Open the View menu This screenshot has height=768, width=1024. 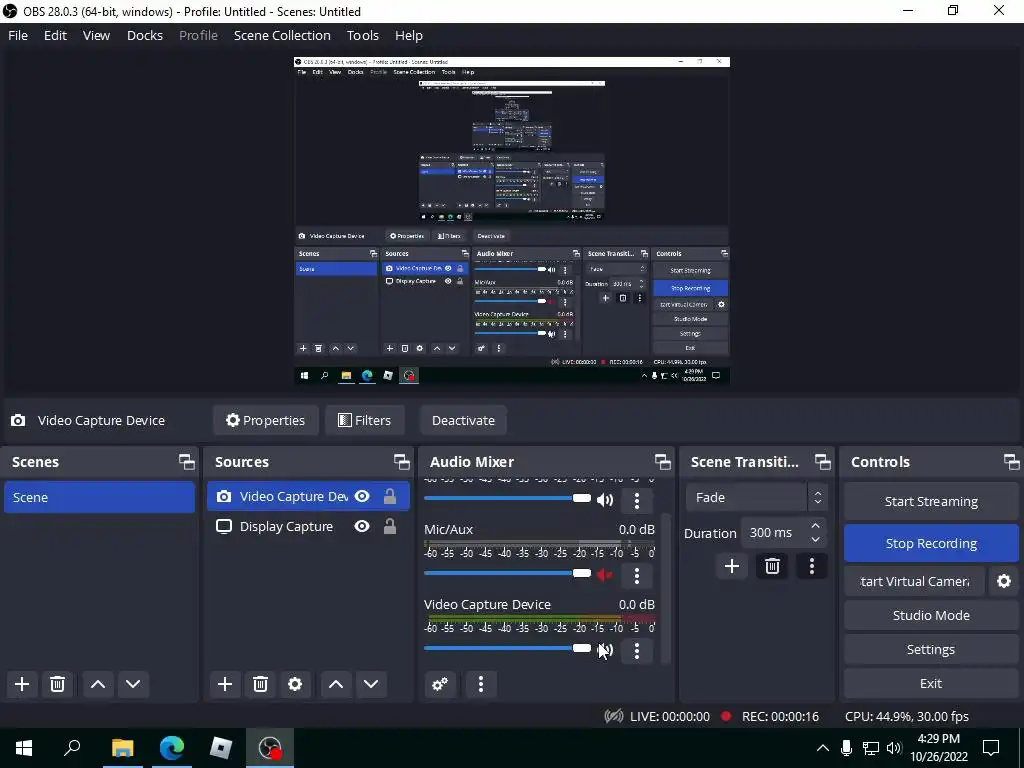pos(96,35)
